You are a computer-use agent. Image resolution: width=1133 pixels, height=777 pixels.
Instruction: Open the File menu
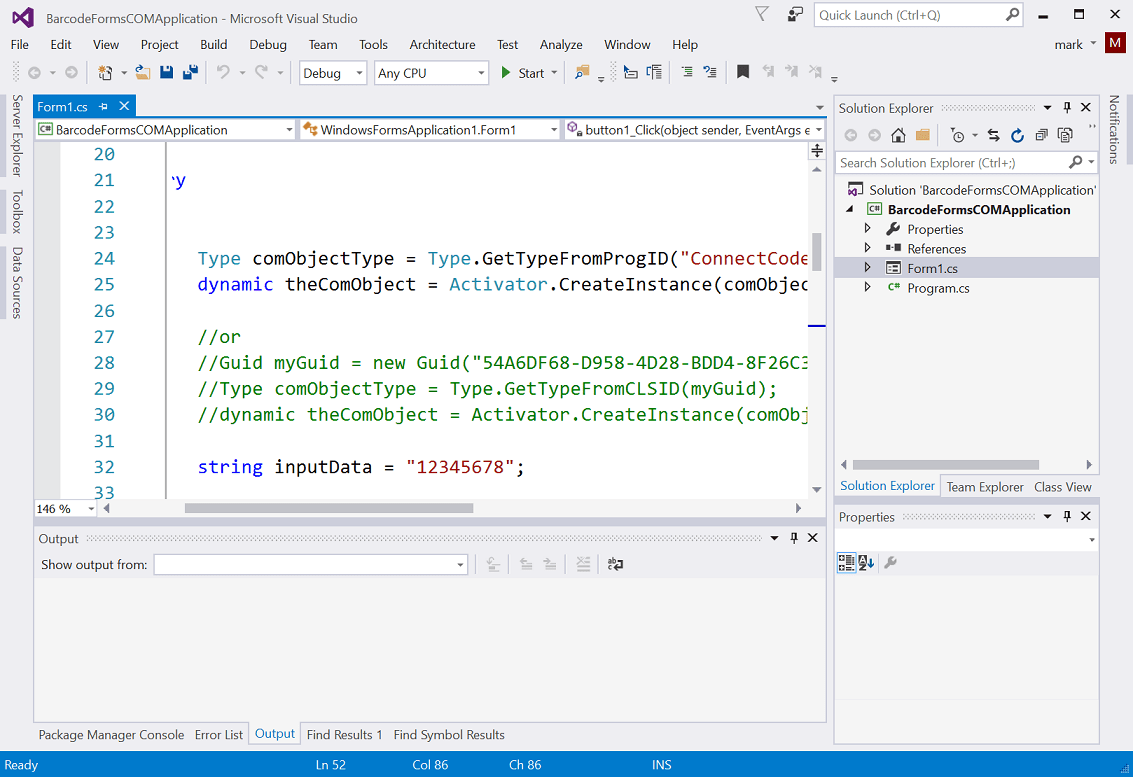point(20,45)
